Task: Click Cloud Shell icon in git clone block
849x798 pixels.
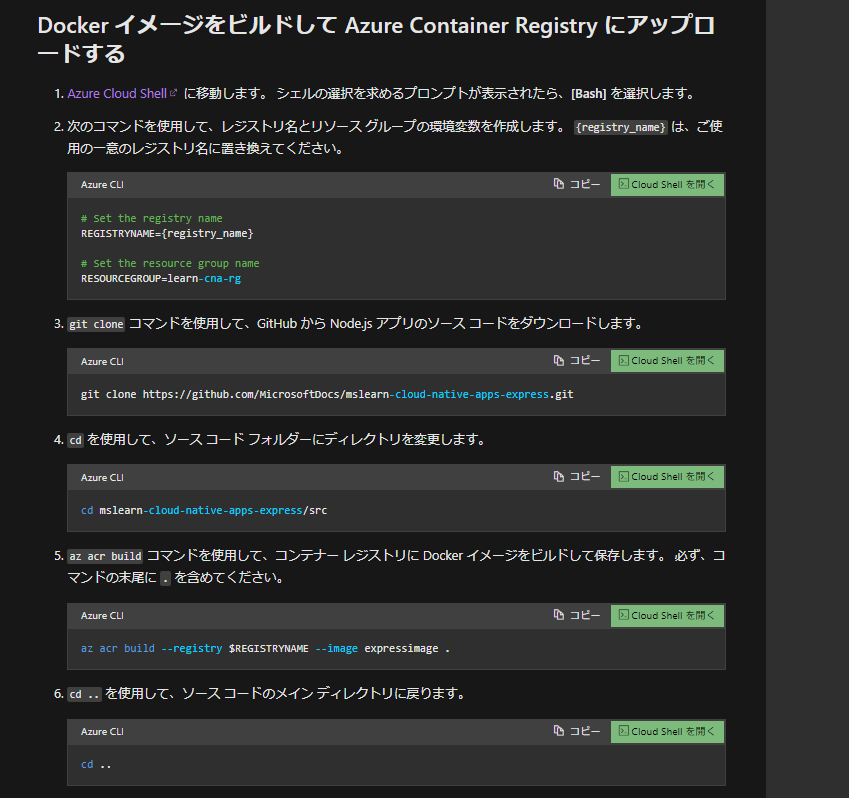Action: [x=623, y=360]
